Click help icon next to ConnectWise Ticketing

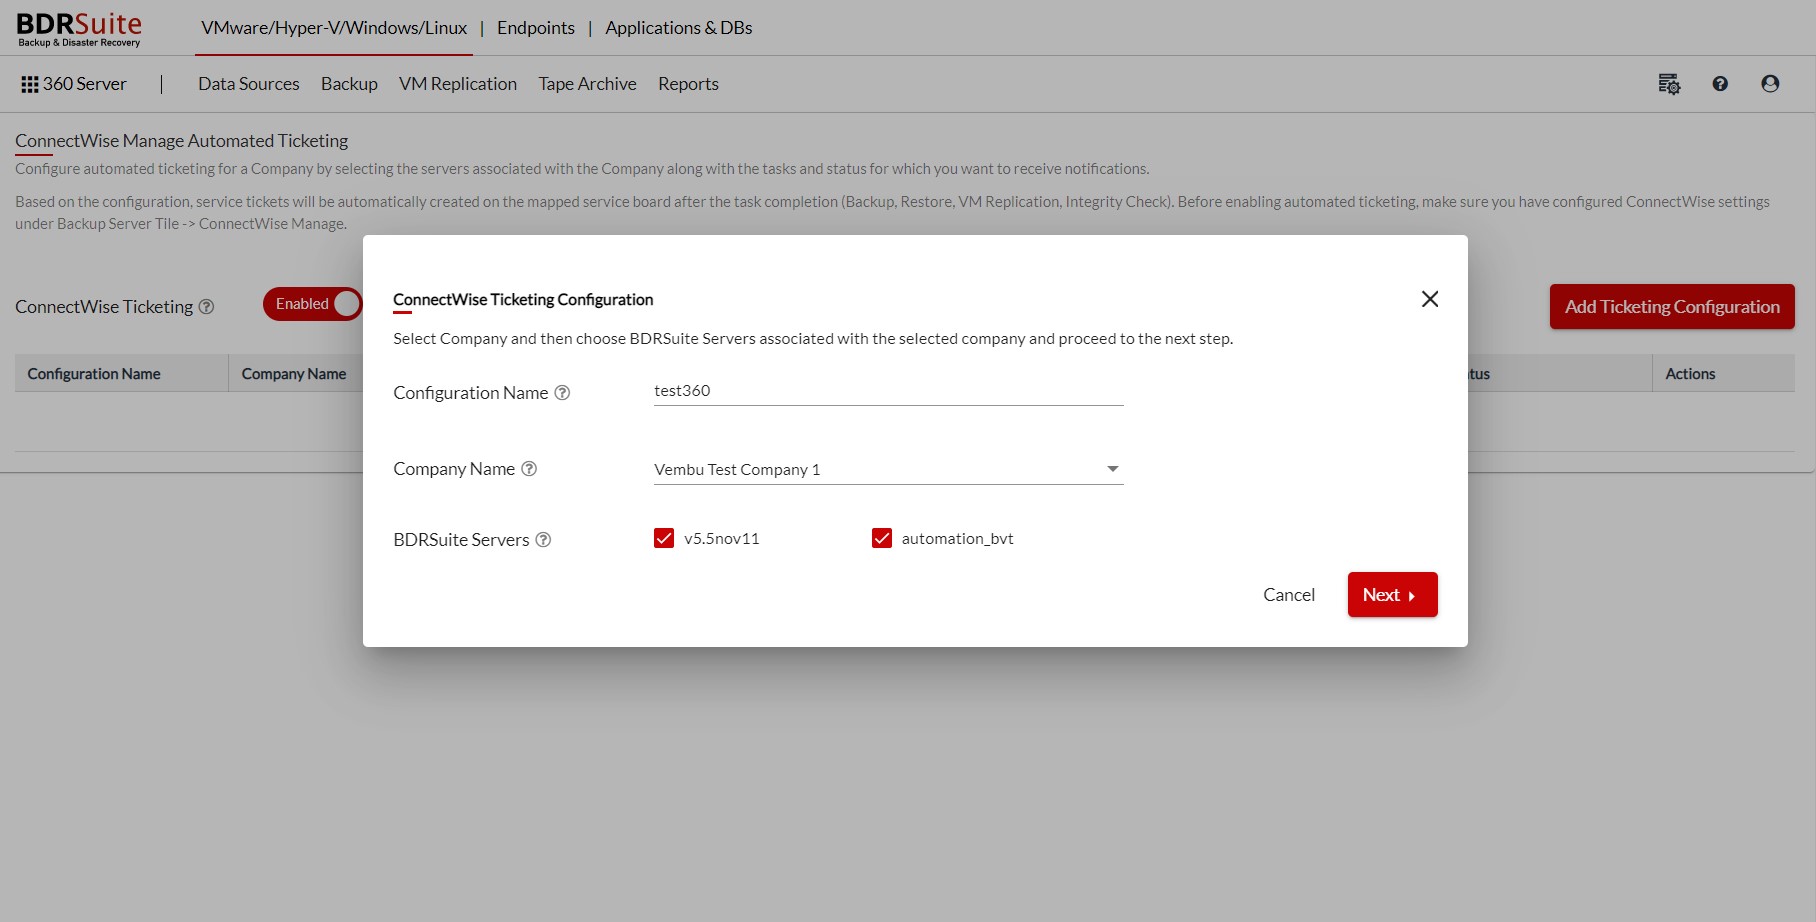206,307
